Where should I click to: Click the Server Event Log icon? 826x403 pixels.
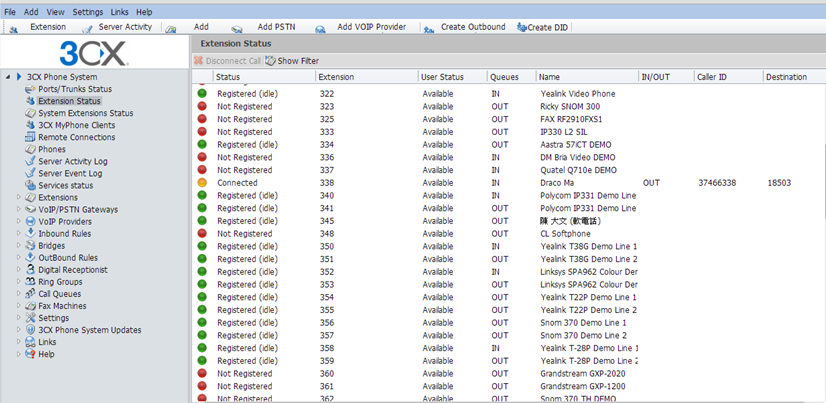[x=30, y=174]
